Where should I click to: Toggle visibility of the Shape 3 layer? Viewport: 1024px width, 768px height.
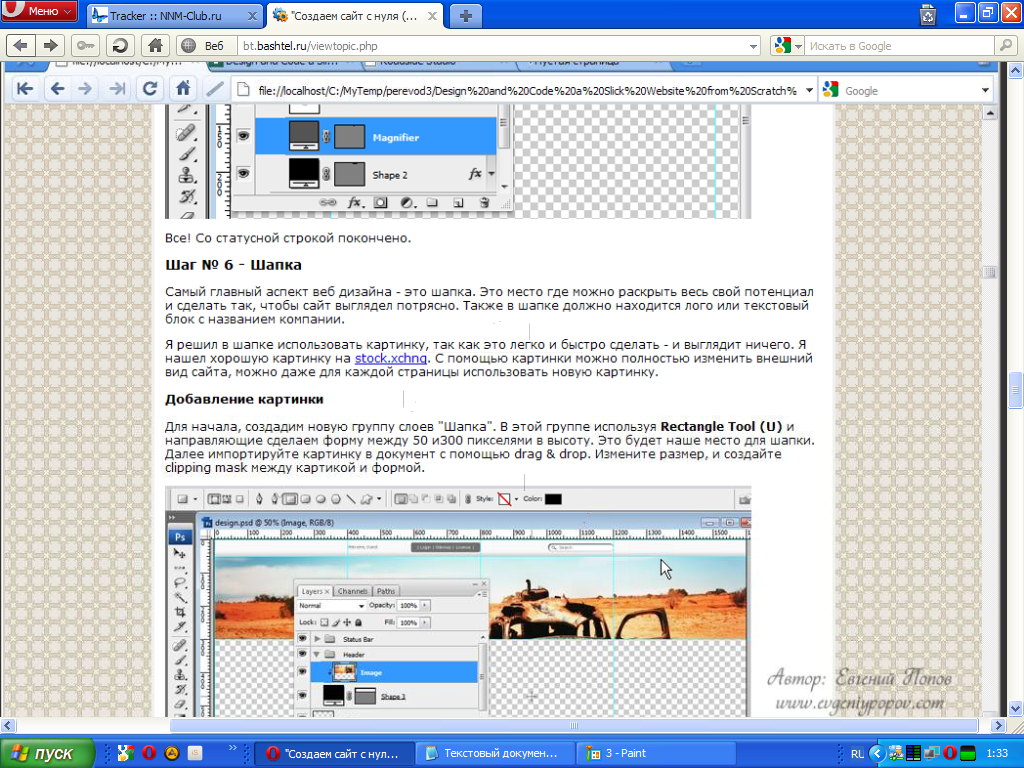pyautogui.click(x=302, y=696)
